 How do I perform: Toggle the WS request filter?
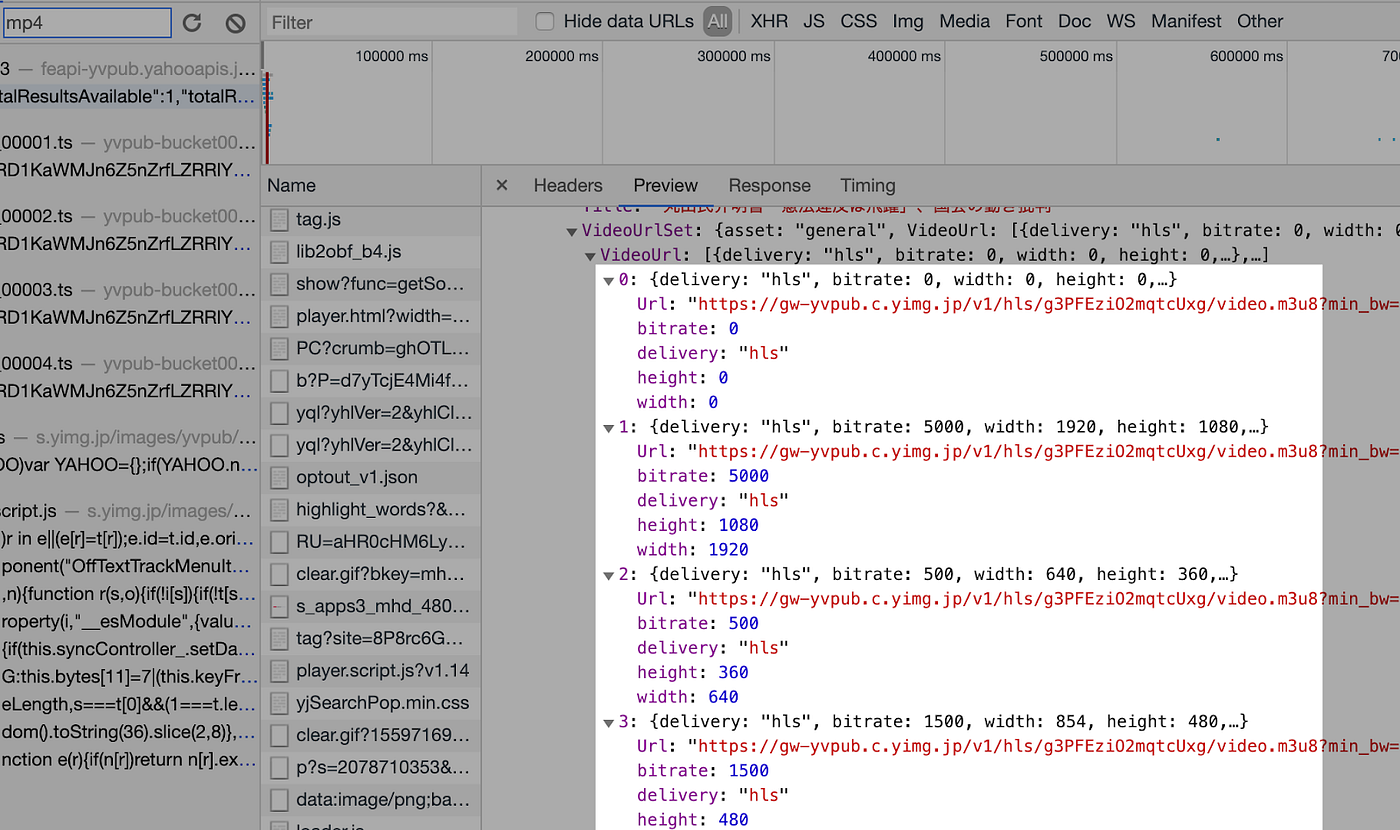pyautogui.click(x=1121, y=20)
